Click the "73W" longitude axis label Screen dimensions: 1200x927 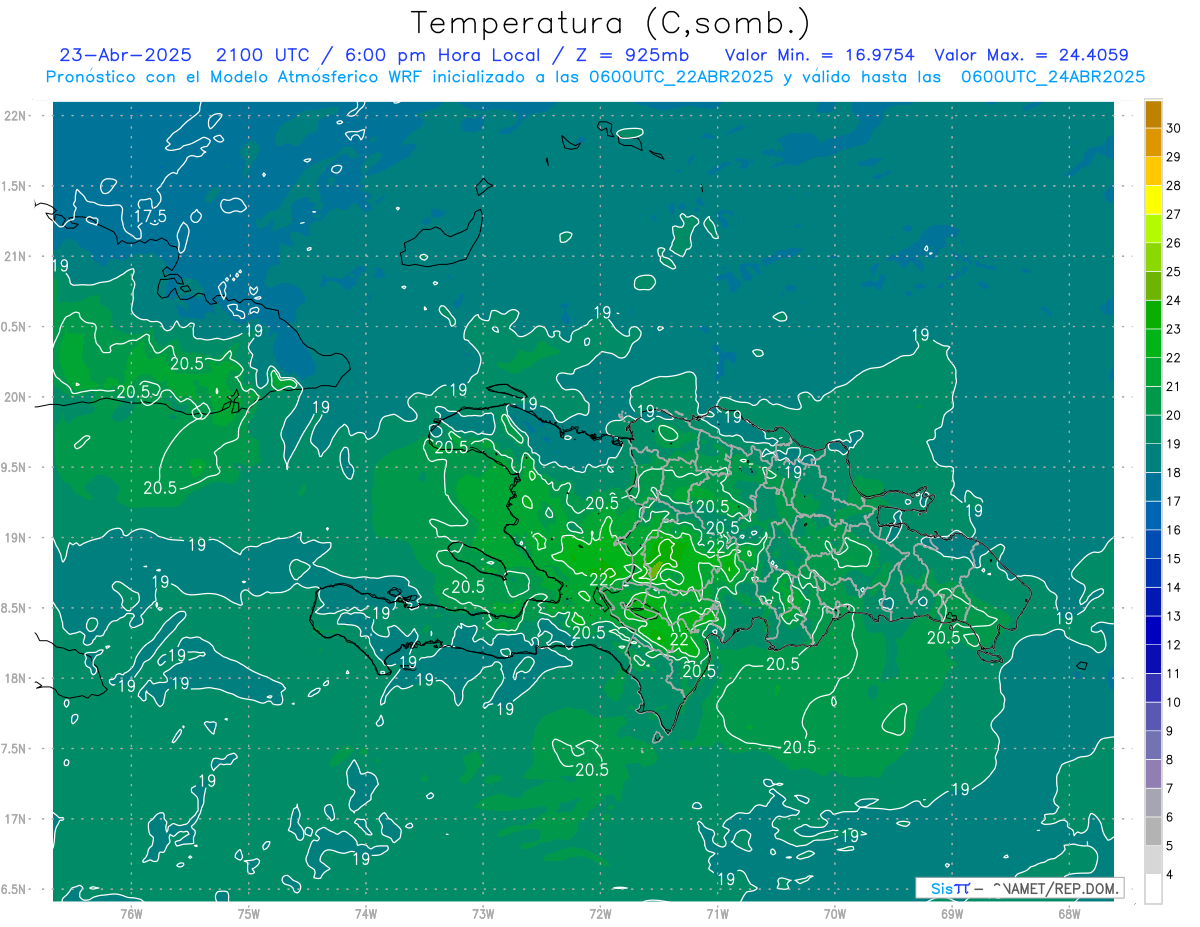(x=483, y=913)
